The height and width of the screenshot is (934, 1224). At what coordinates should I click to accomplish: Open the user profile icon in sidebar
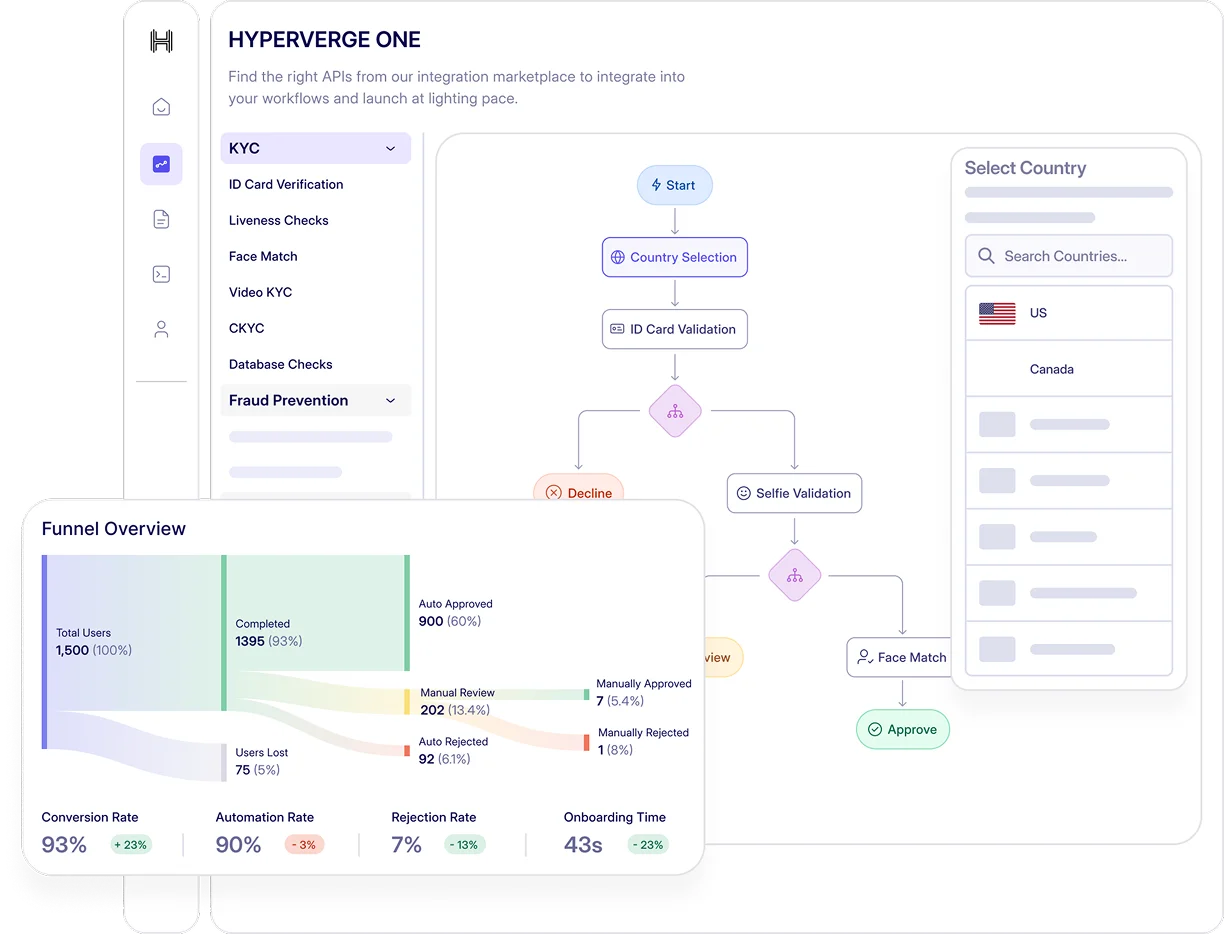point(161,329)
